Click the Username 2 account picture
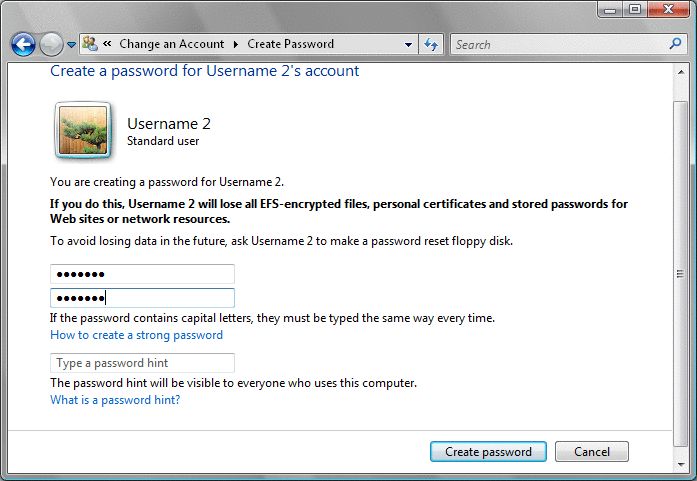 pos(82,131)
